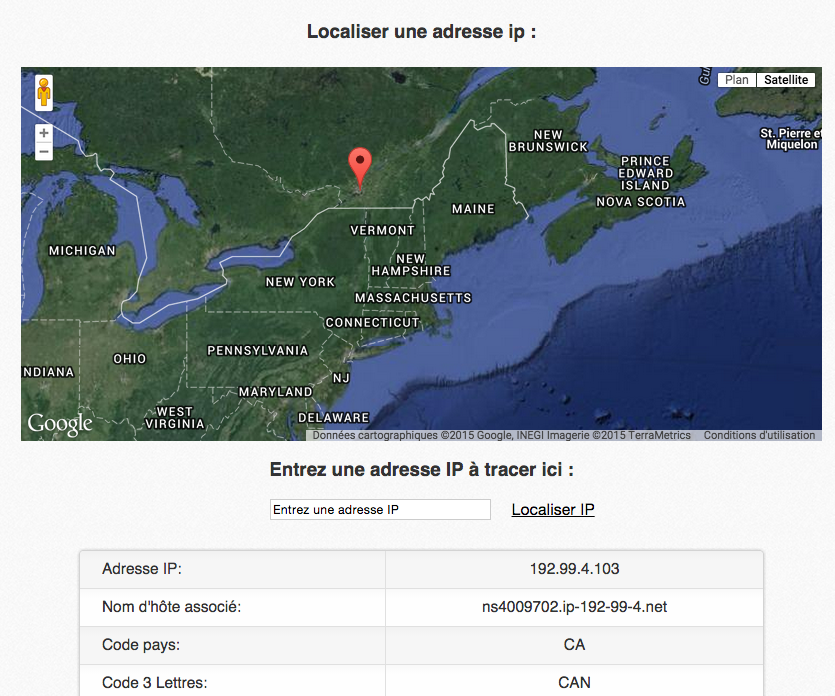Click the 'Code pays:' label
The image size is (835, 696).
click(141, 644)
